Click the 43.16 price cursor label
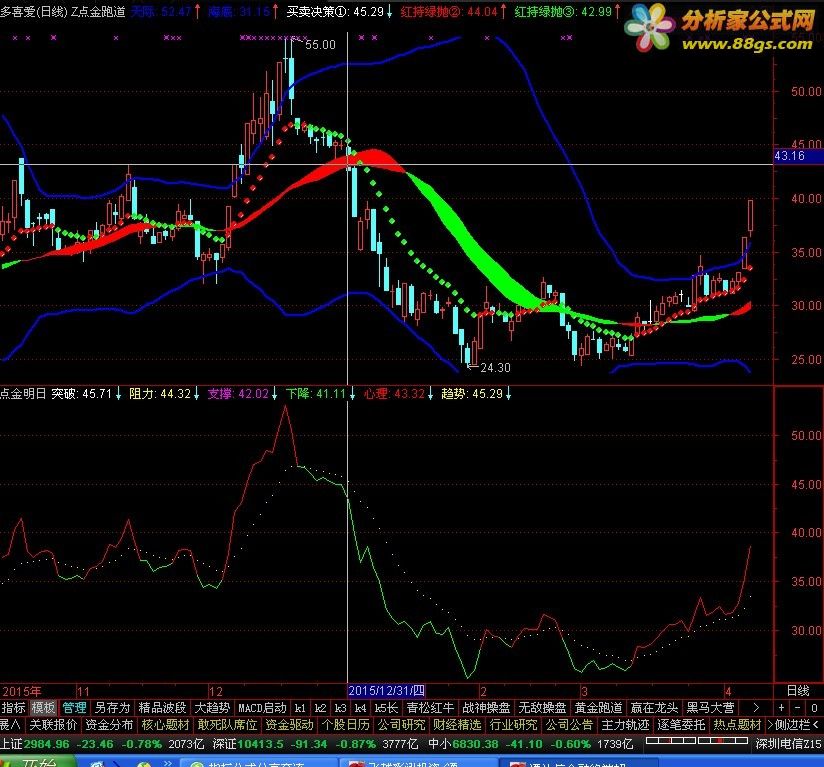The width and height of the screenshot is (824, 767). point(798,156)
